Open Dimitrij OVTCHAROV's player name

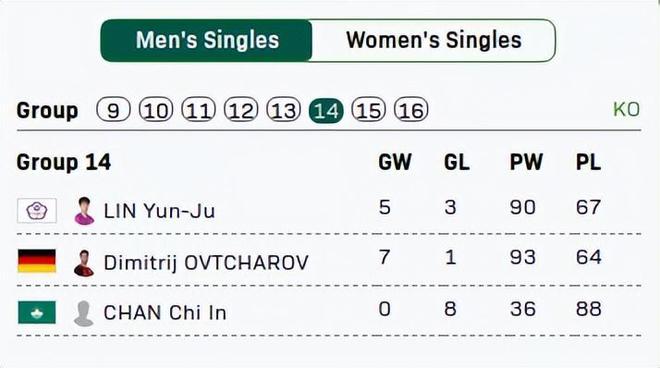click(206, 263)
